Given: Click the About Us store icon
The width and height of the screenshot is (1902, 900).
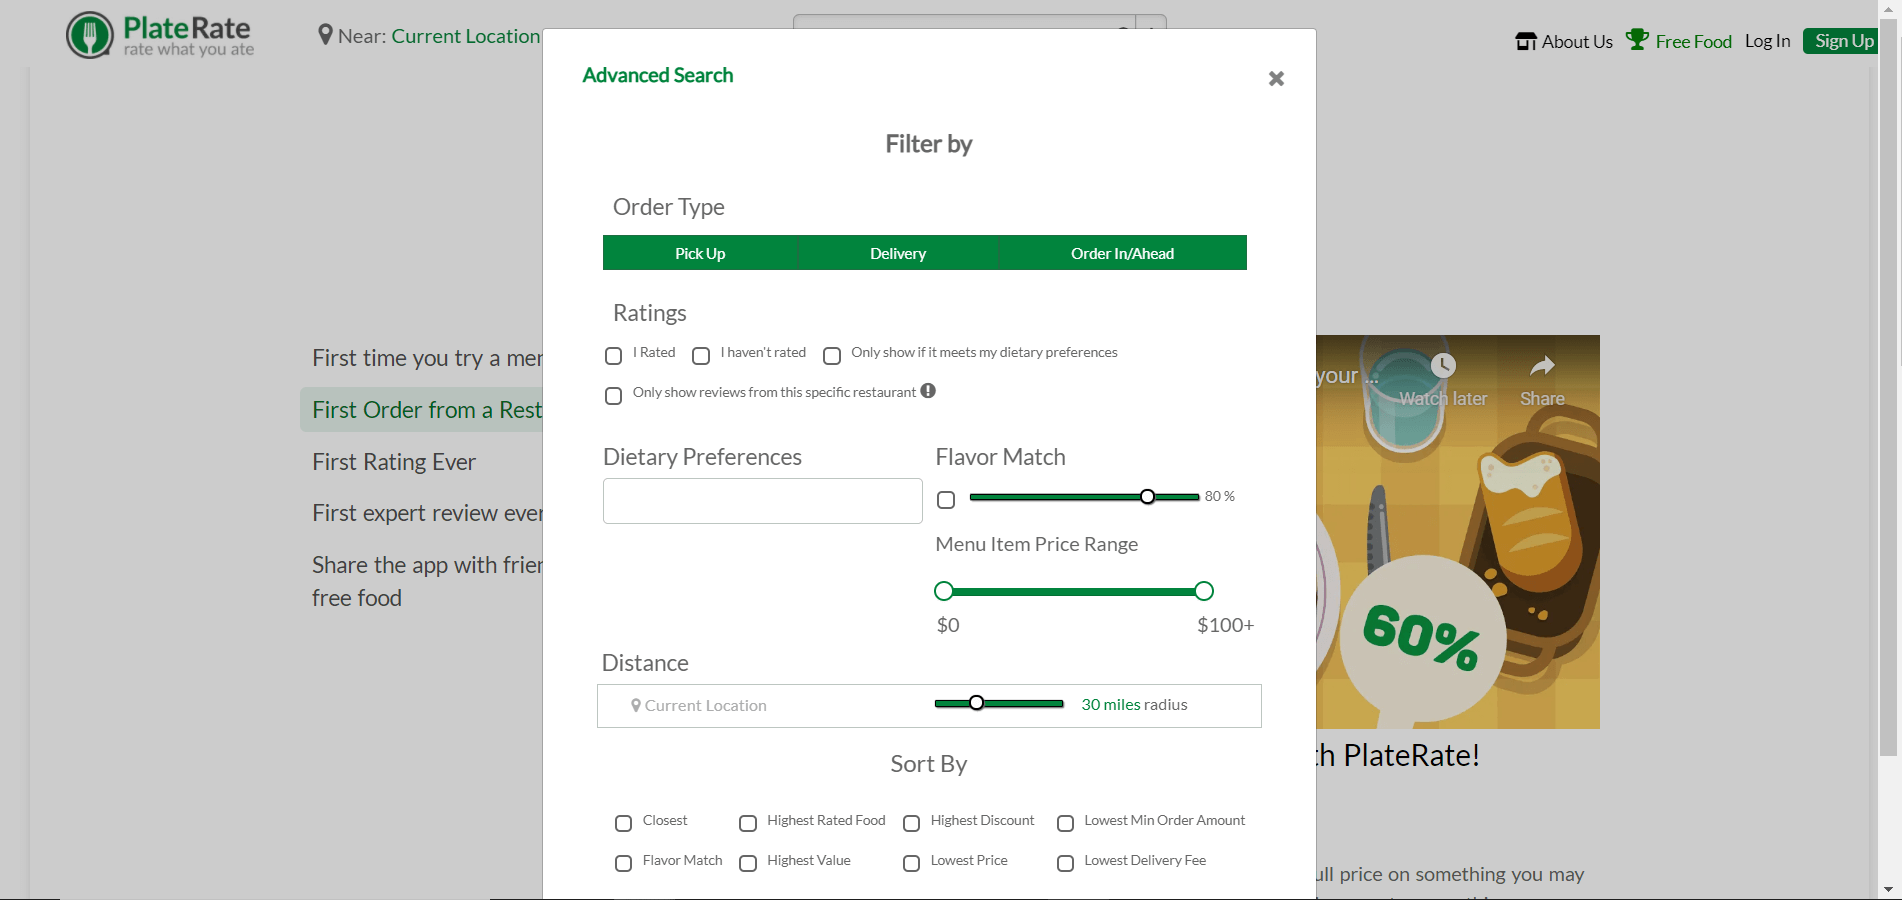Looking at the screenshot, I should tap(1526, 41).
